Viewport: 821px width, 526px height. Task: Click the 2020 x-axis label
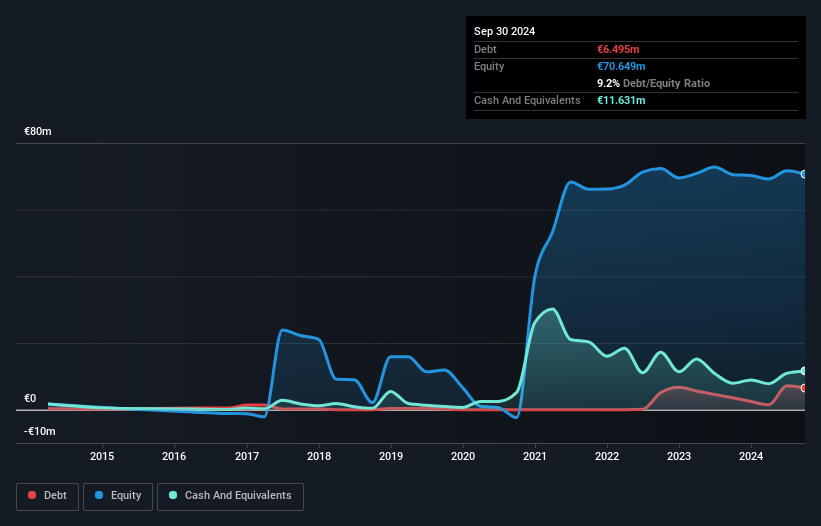(x=463, y=456)
